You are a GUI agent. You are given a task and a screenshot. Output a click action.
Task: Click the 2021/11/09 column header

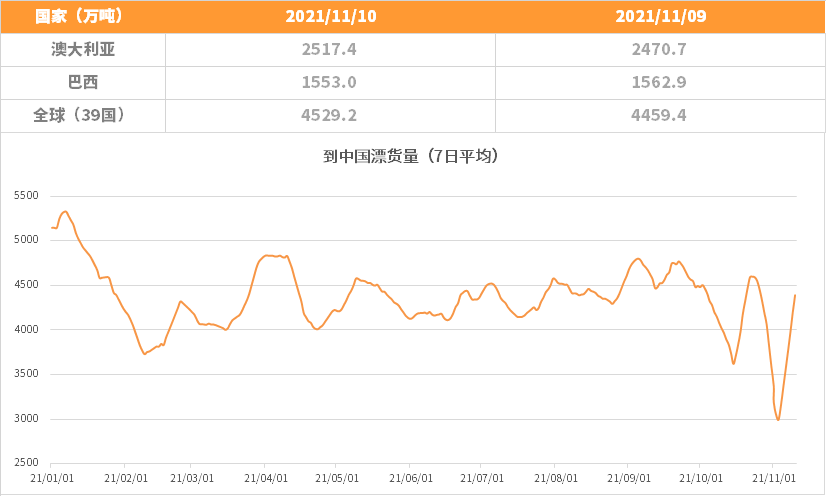point(661,16)
